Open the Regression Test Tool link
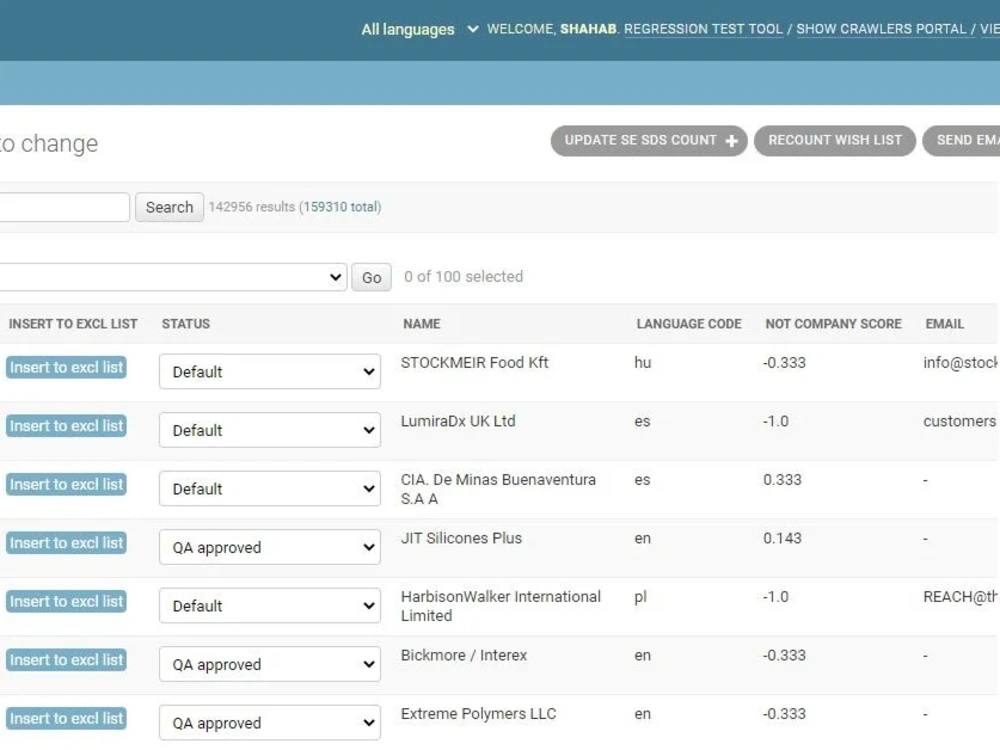This screenshot has width=1000, height=750. [703, 29]
